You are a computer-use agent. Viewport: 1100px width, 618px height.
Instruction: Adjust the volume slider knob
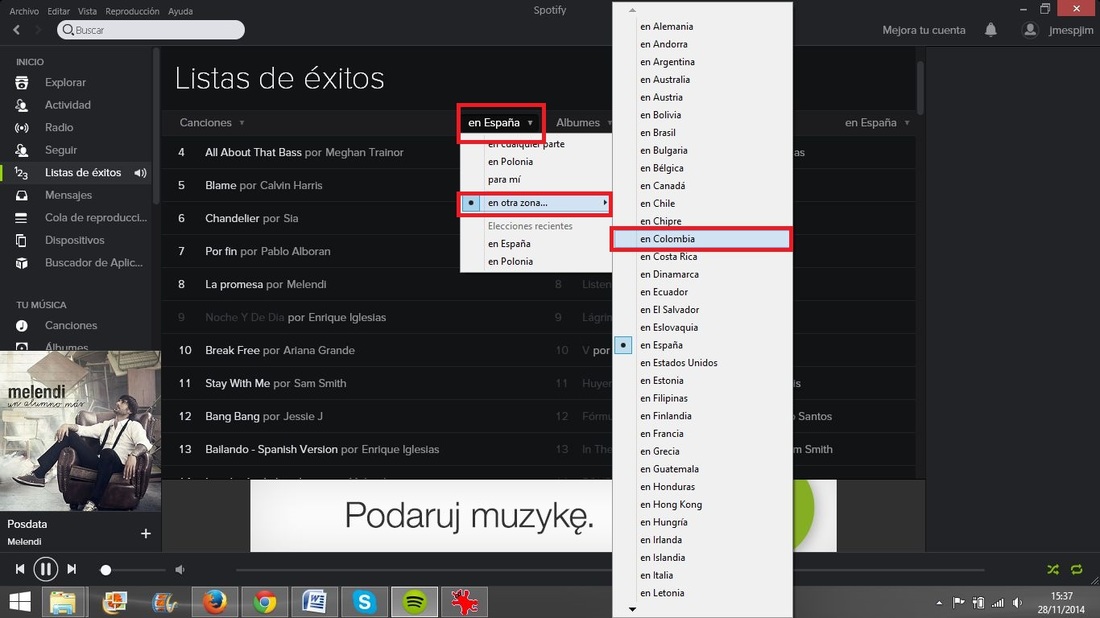click(x=106, y=570)
